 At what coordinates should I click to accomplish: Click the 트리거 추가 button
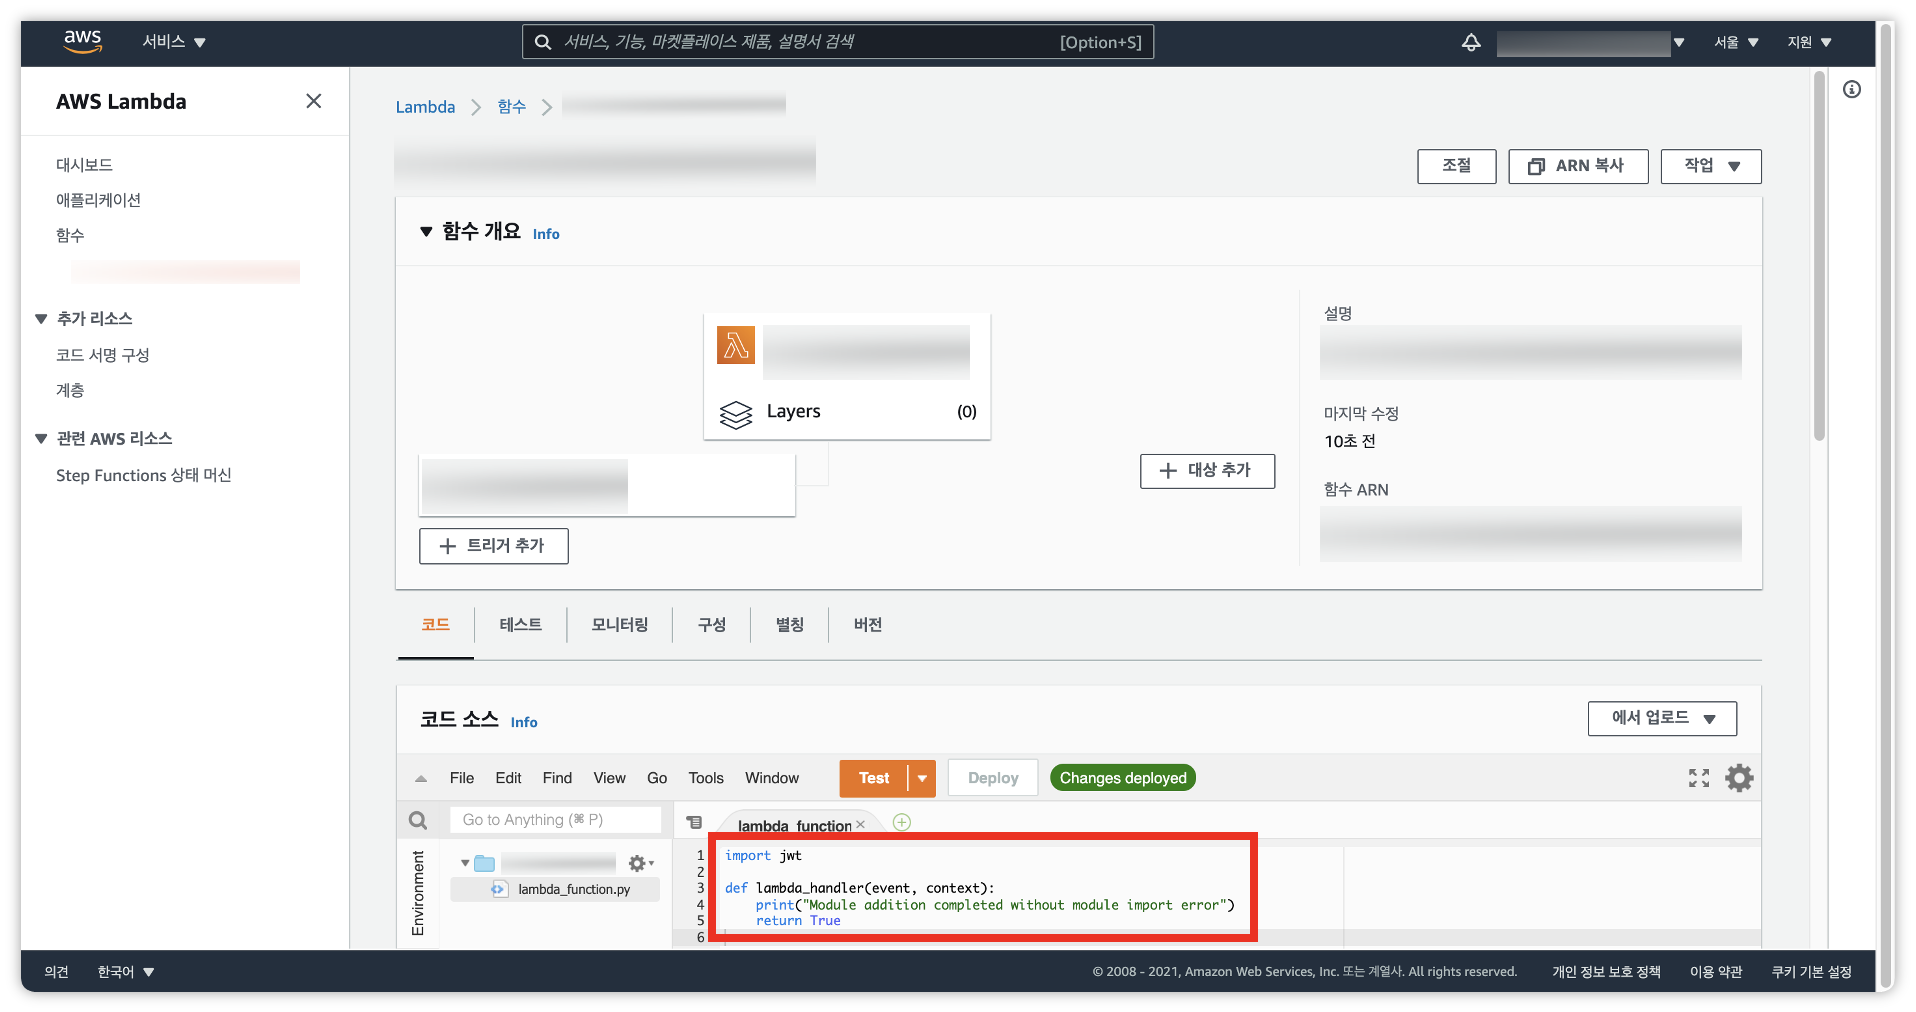(x=494, y=546)
